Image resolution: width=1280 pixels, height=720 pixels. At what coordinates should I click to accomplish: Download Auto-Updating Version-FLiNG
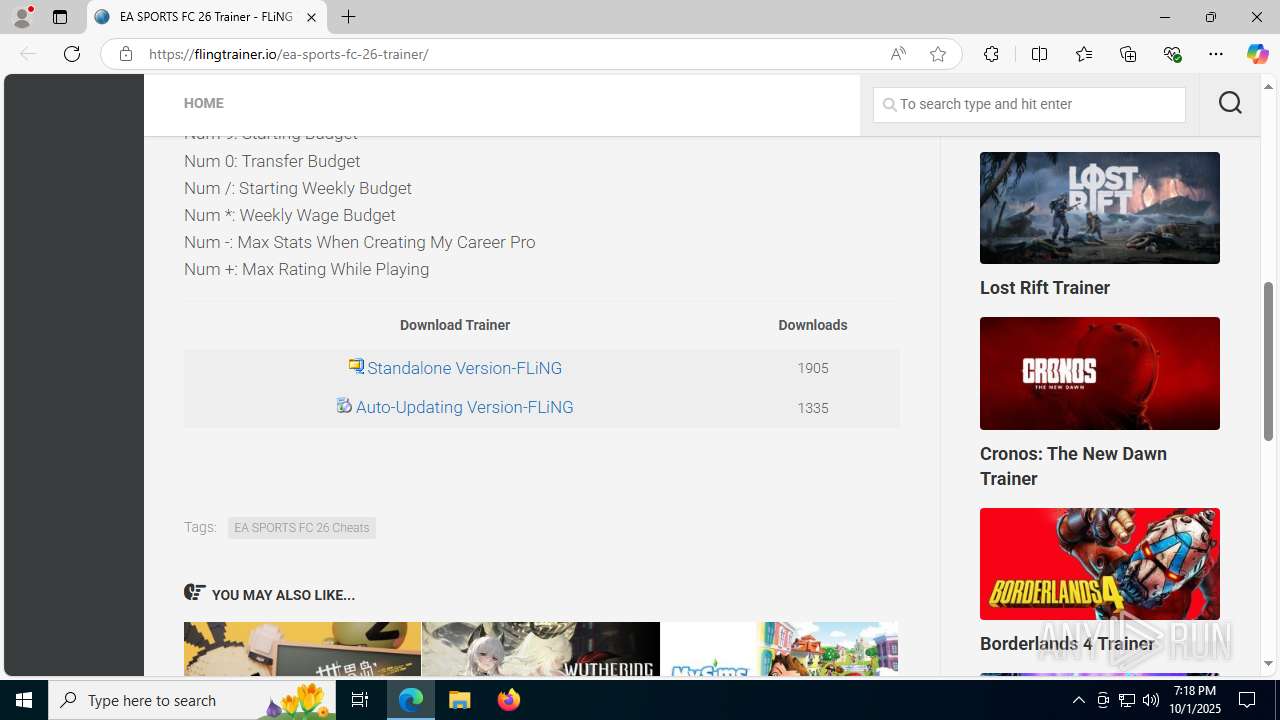pyautogui.click(x=464, y=407)
